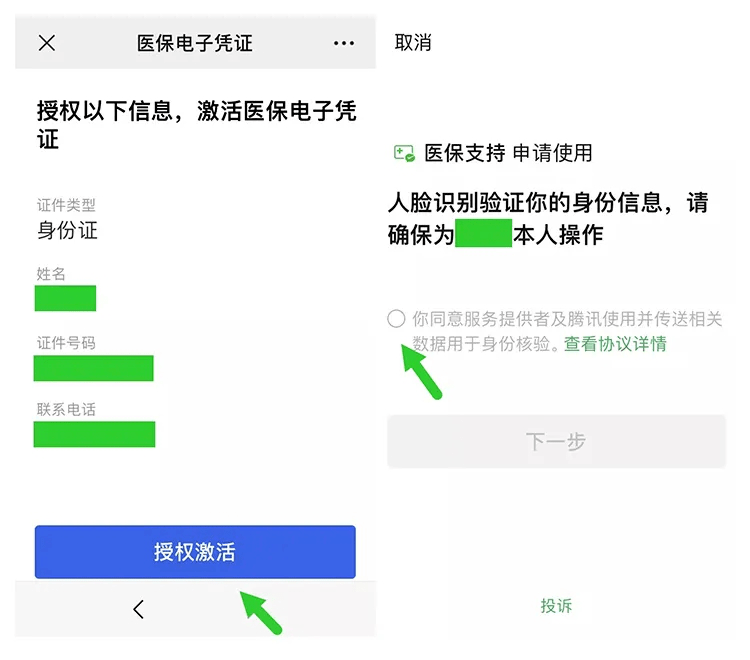Click the redacted 证件号码 value field

tap(94, 367)
